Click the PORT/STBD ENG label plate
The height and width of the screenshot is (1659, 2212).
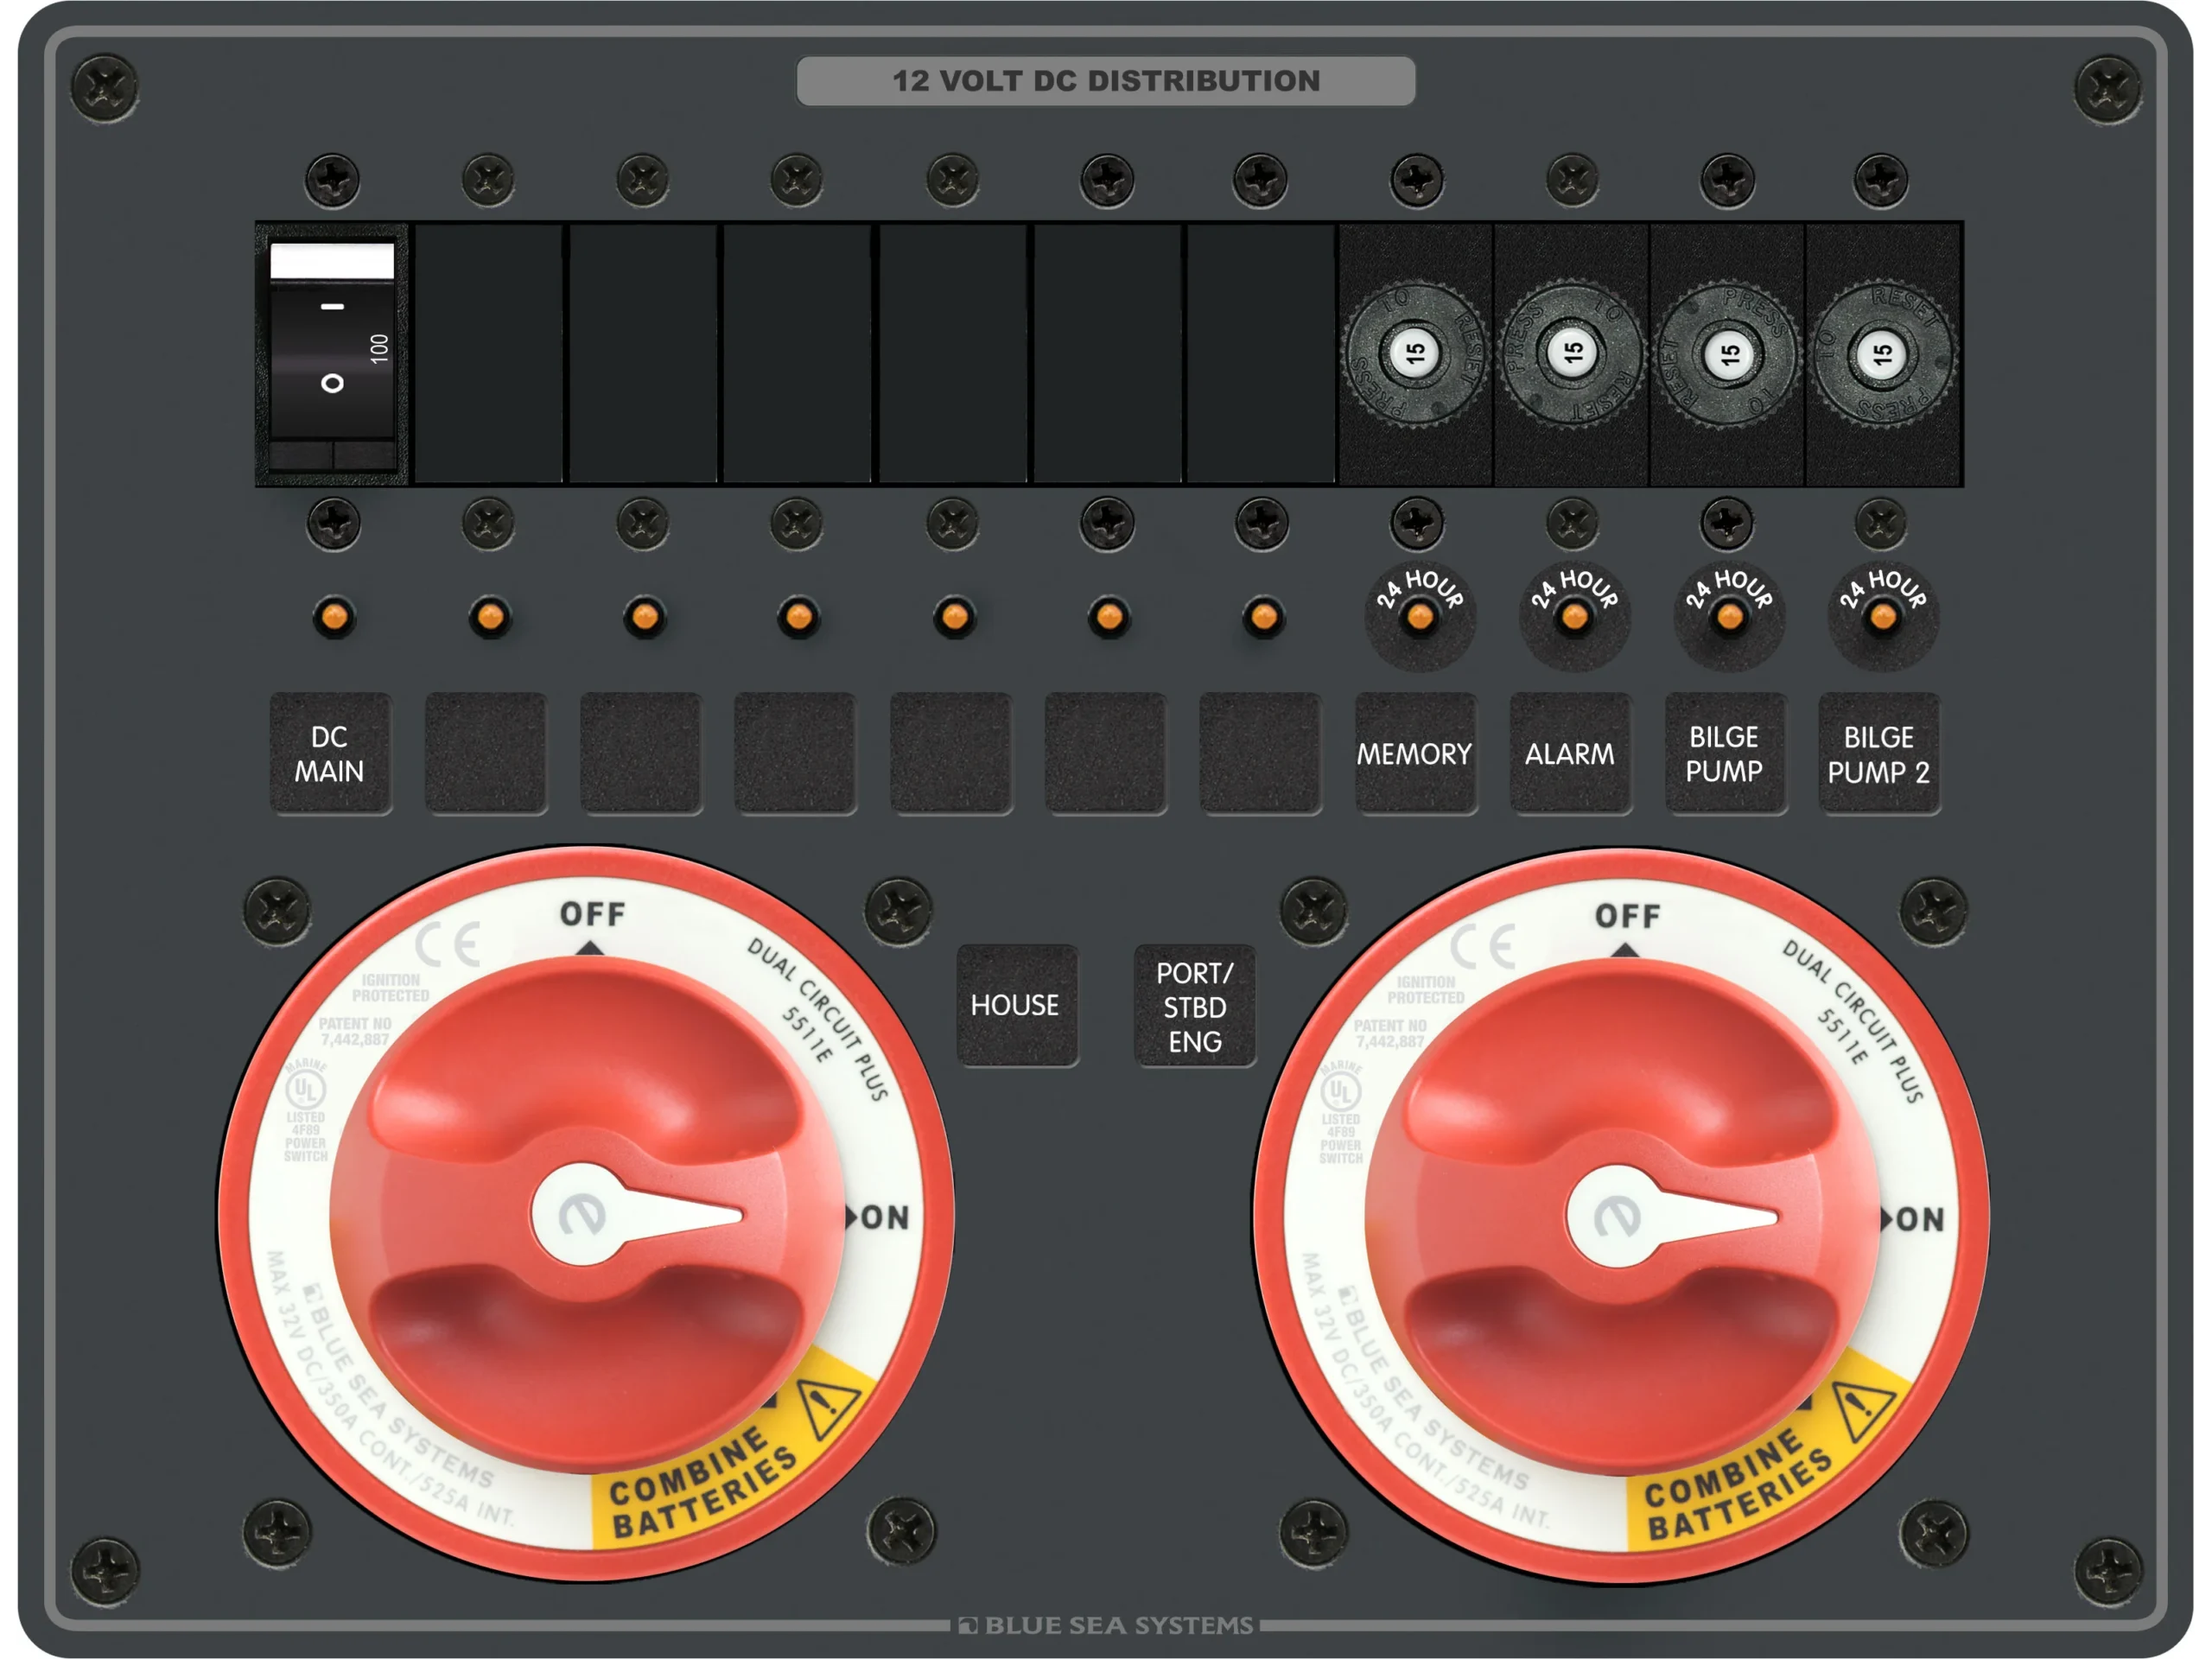(1194, 1005)
